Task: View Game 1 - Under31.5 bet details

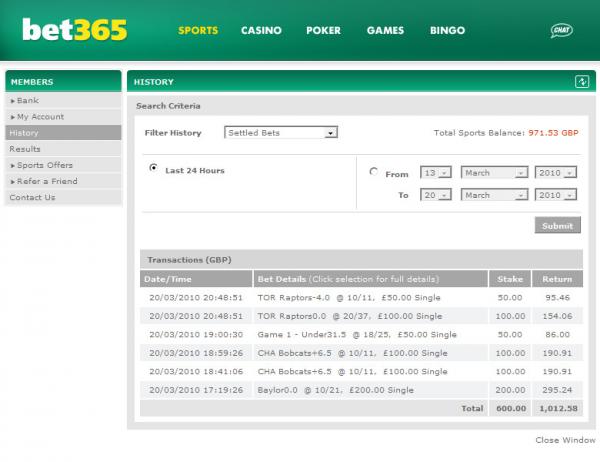Action: tap(357, 334)
